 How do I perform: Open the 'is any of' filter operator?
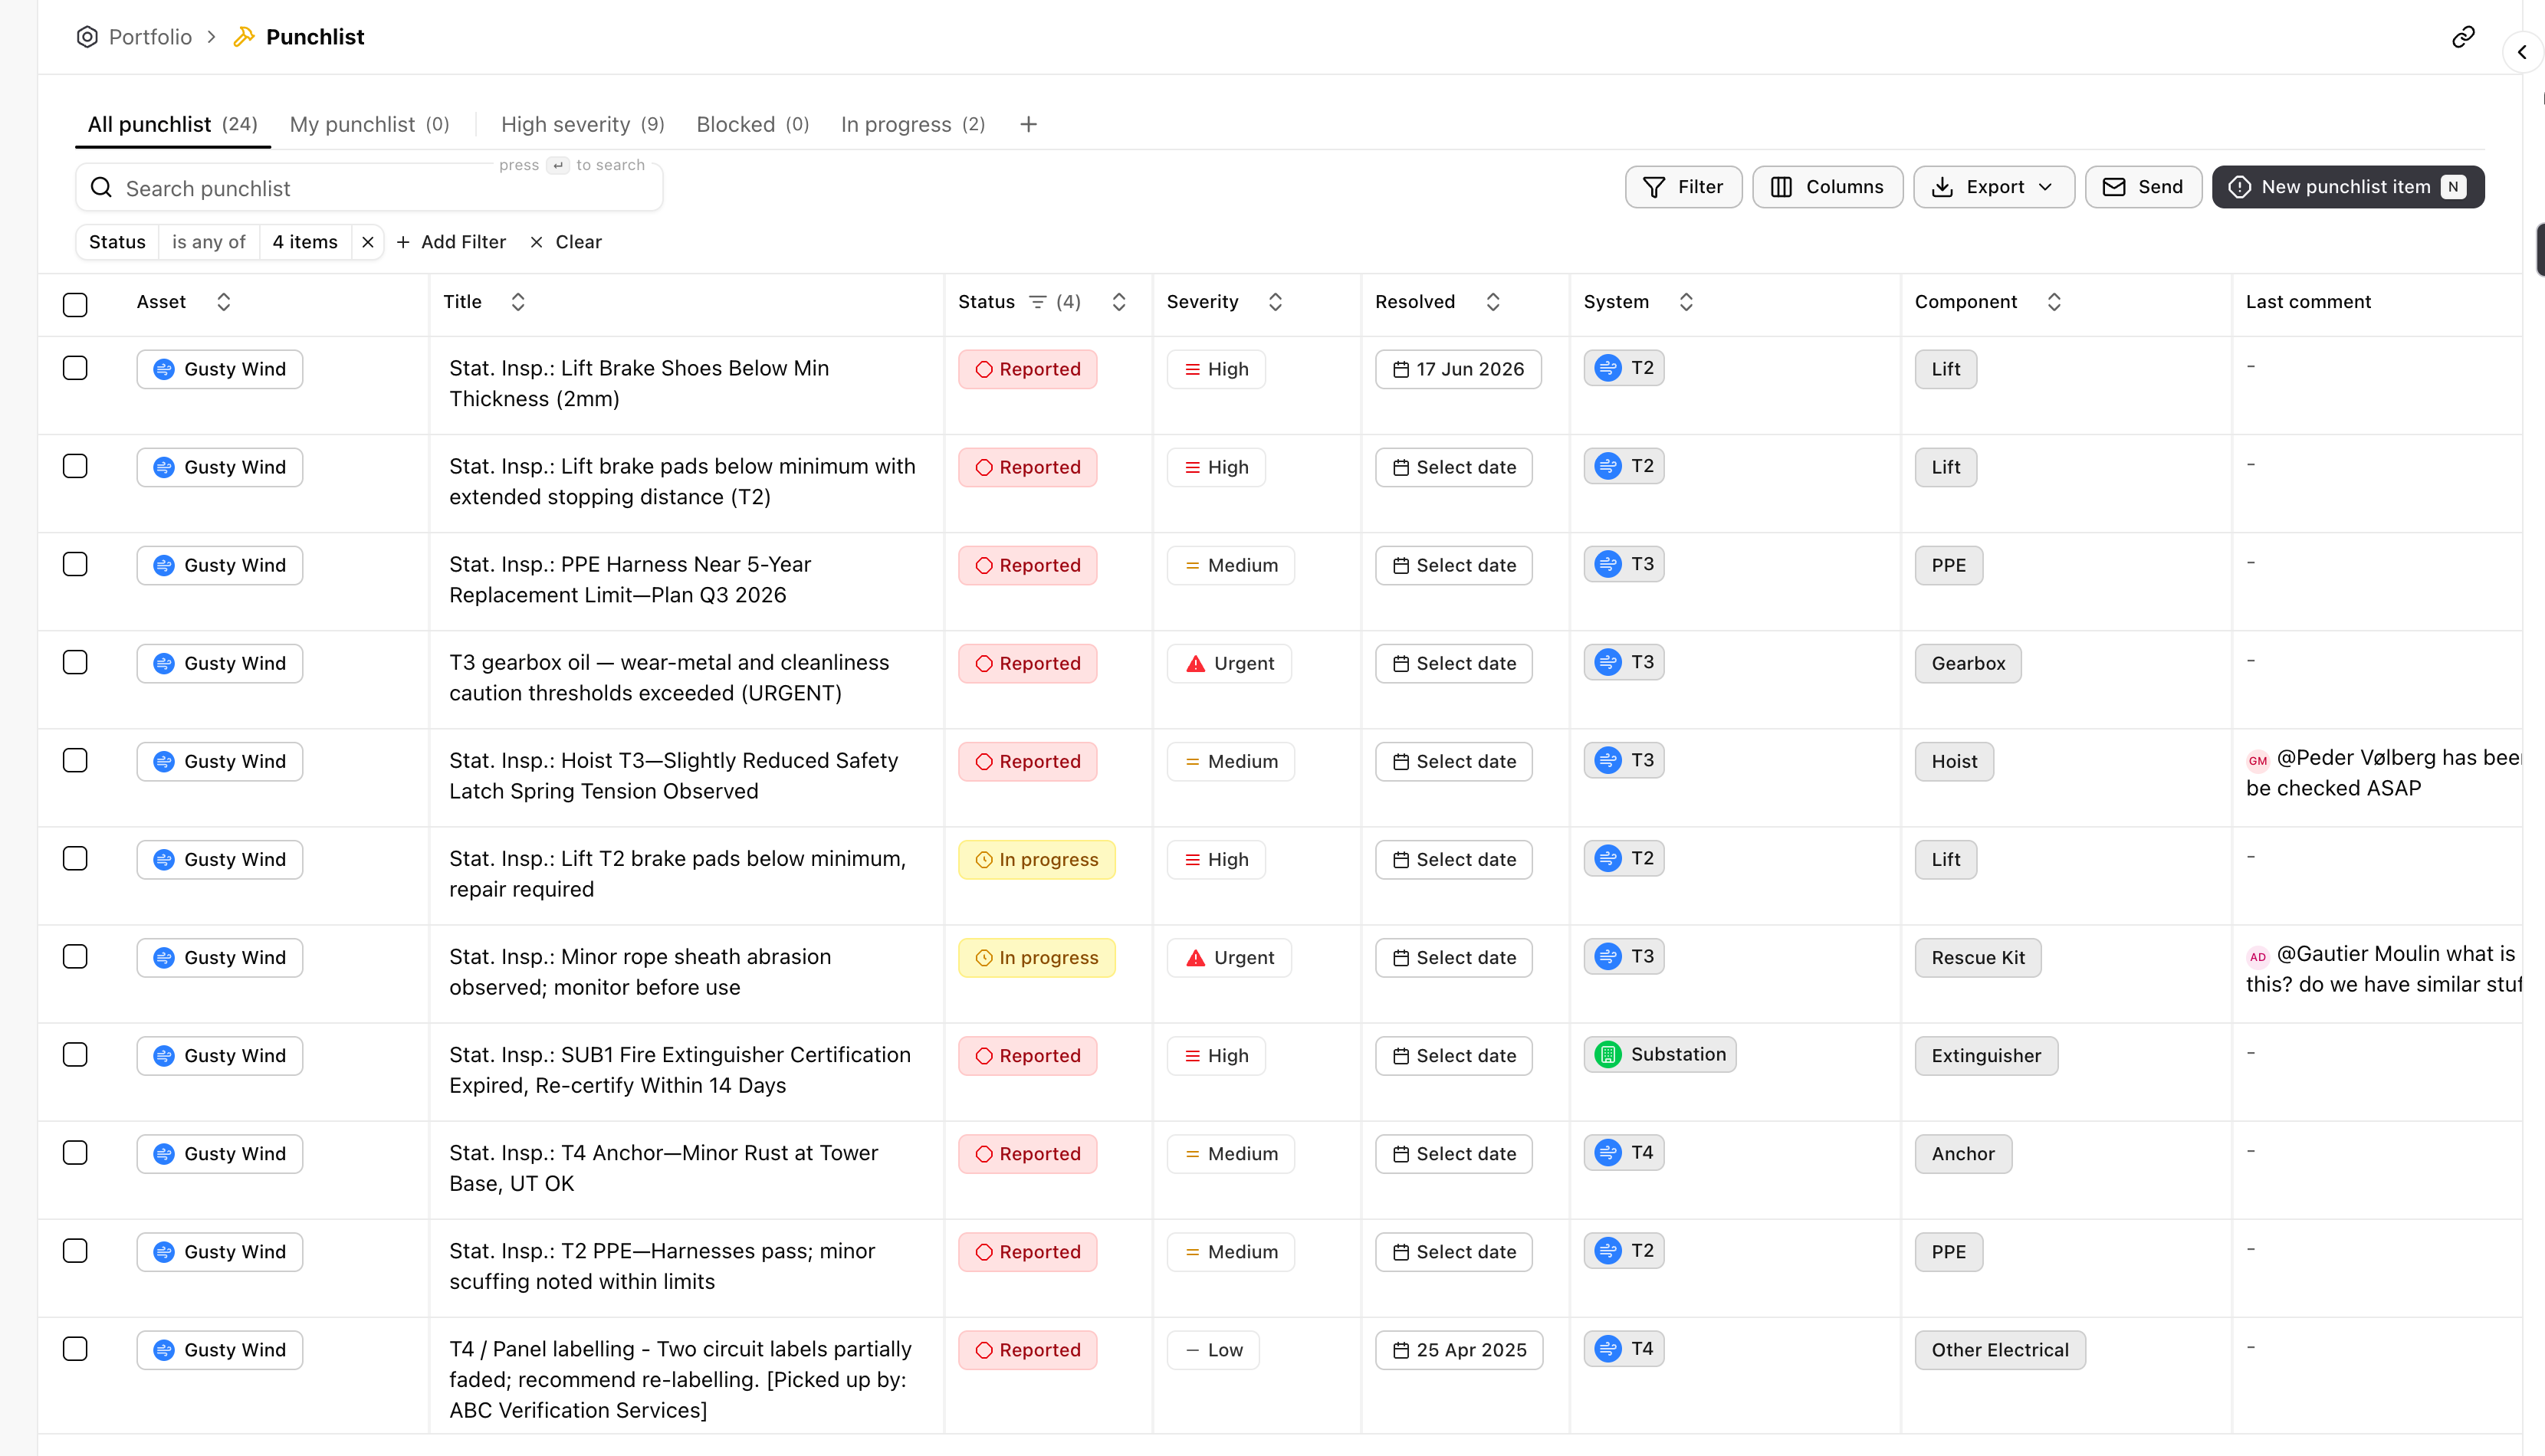click(x=208, y=242)
